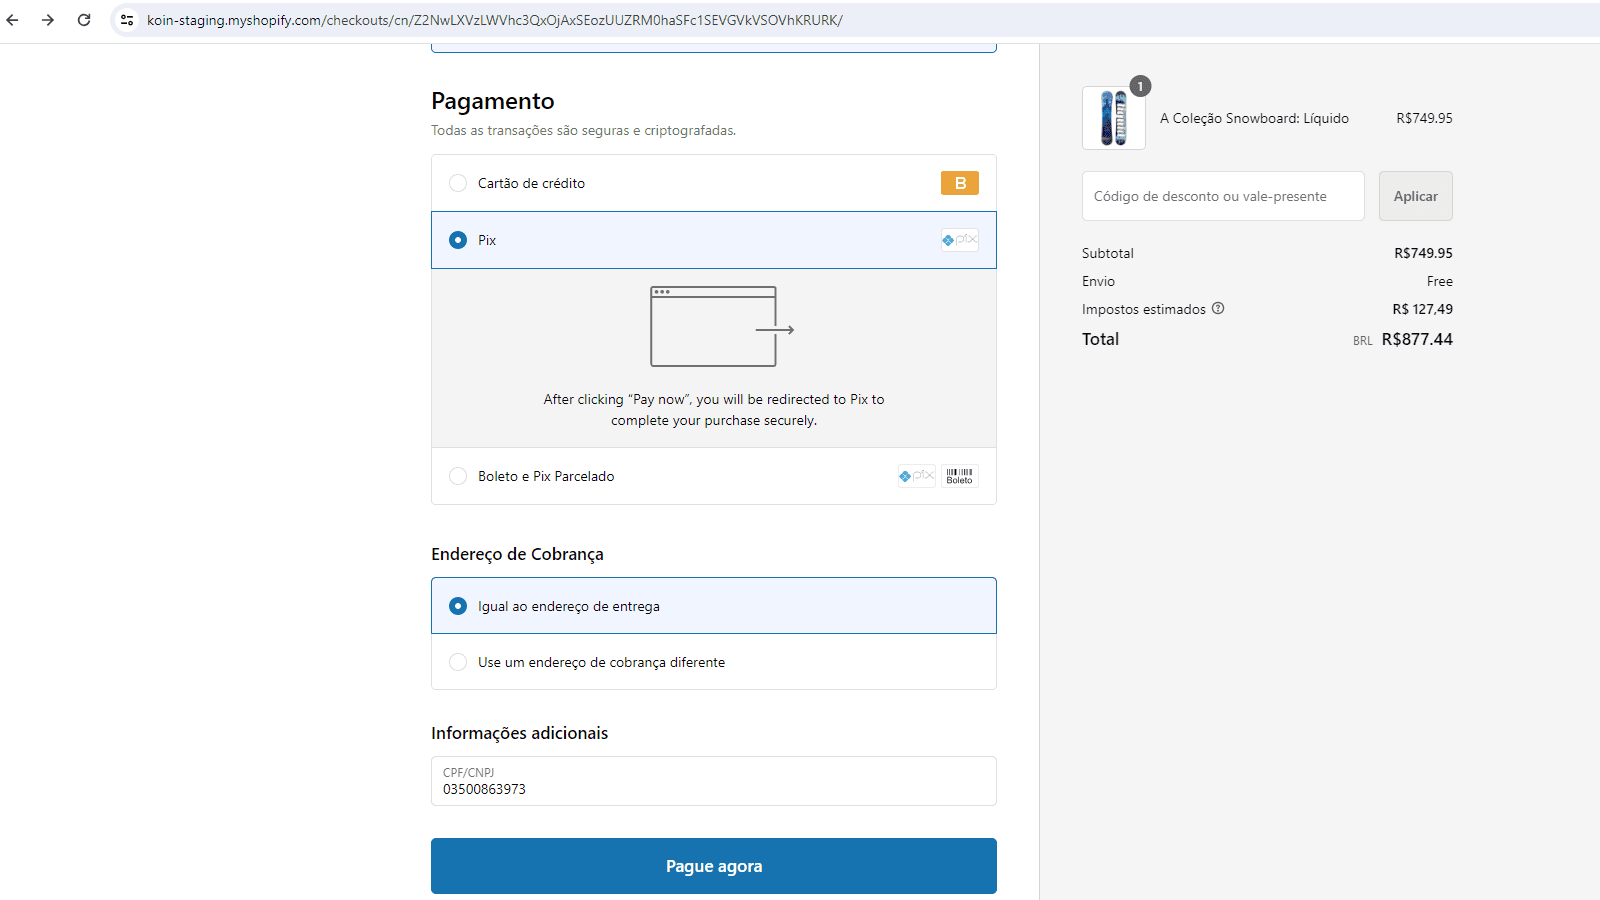
Task: Open site information icon in address bar
Action: click(127, 20)
